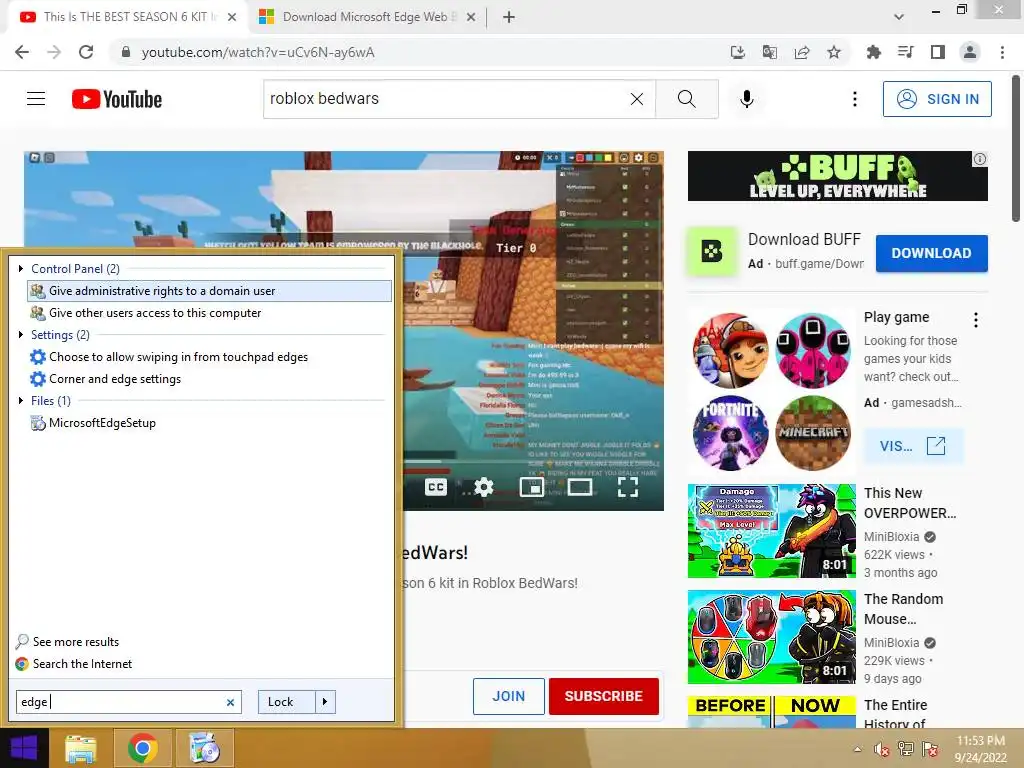Image resolution: width=1024 pixels, height=768 pixels.
Task: Click the volume muted tray icon
Action: [x=881, y=749]
